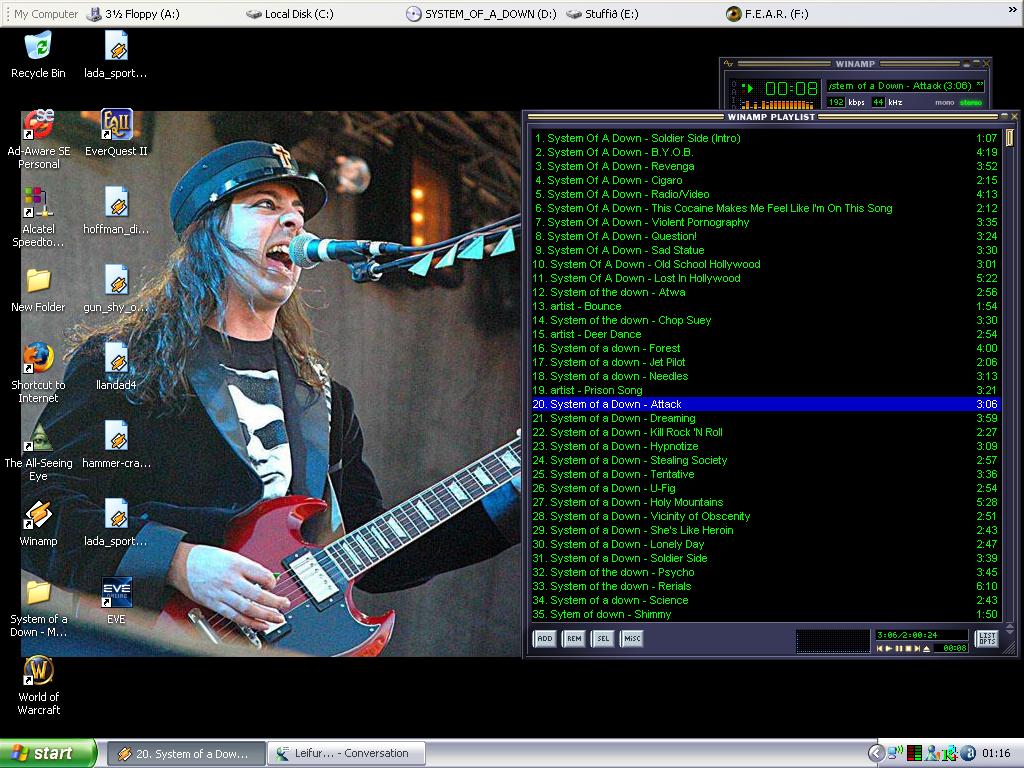Pause playback from playlist mini controls

point(899,648)
